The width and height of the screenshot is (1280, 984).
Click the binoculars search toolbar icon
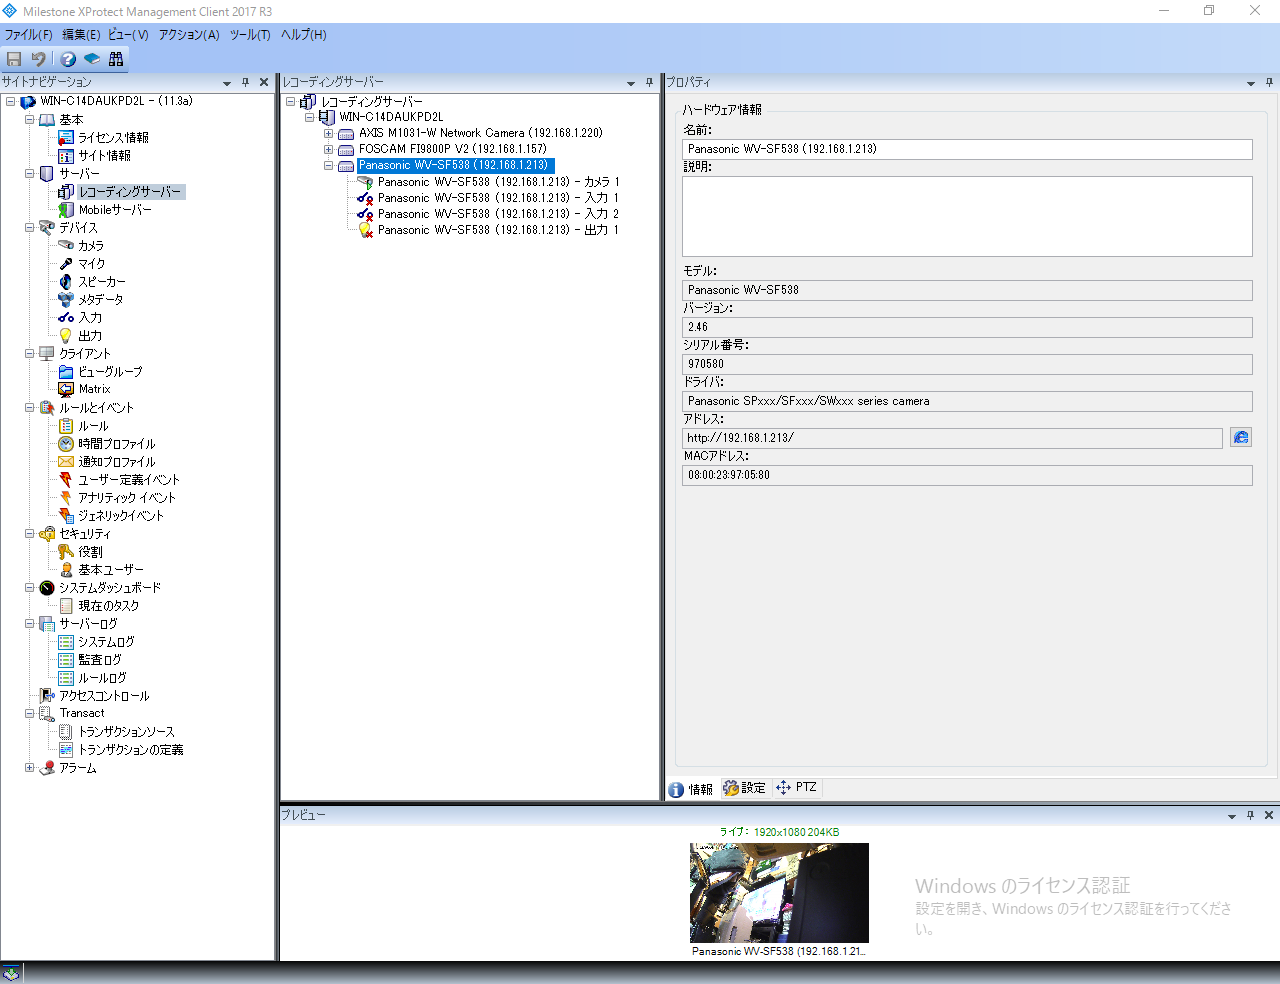(x=116, y=59)
